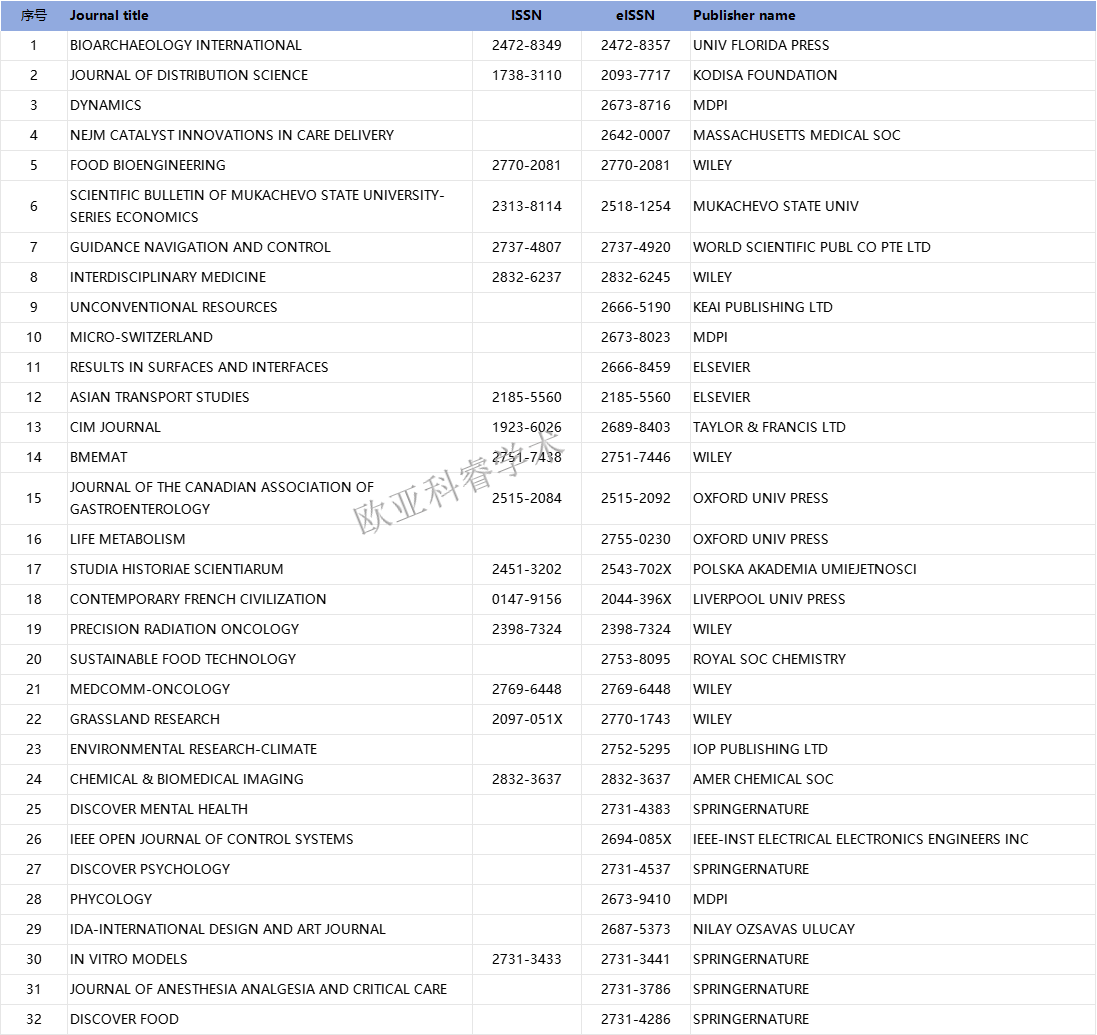
Task: Click LIFE METABOLISM journal title
Action: (x=128, y=540)
